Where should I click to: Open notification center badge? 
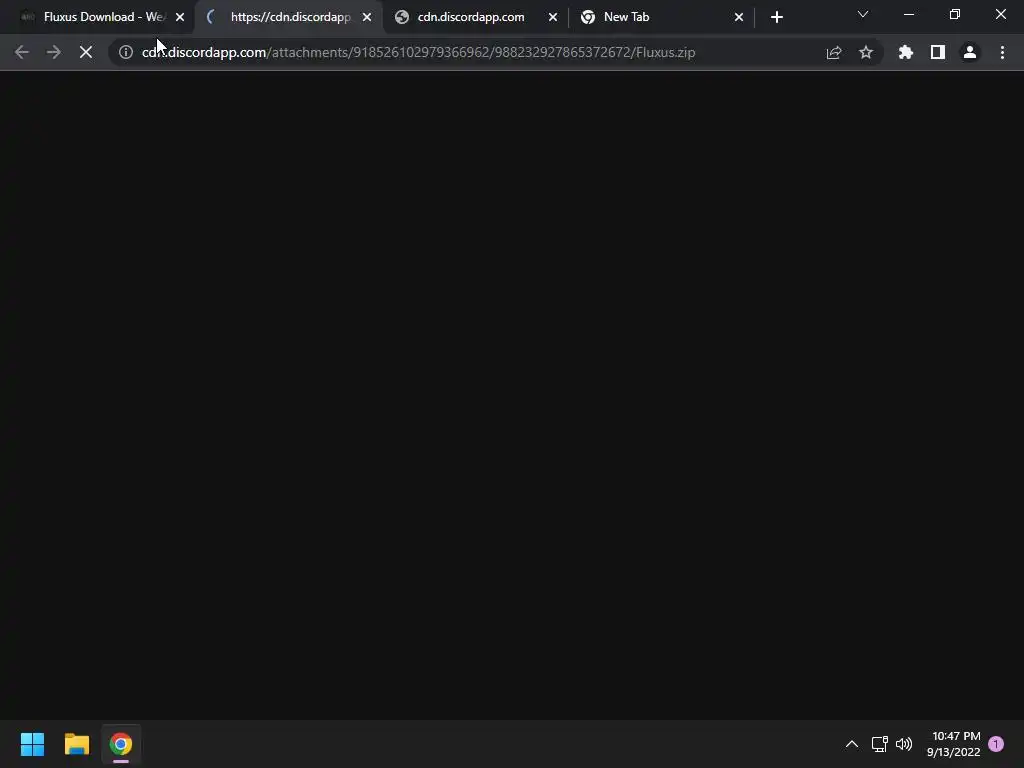(996, 744)
